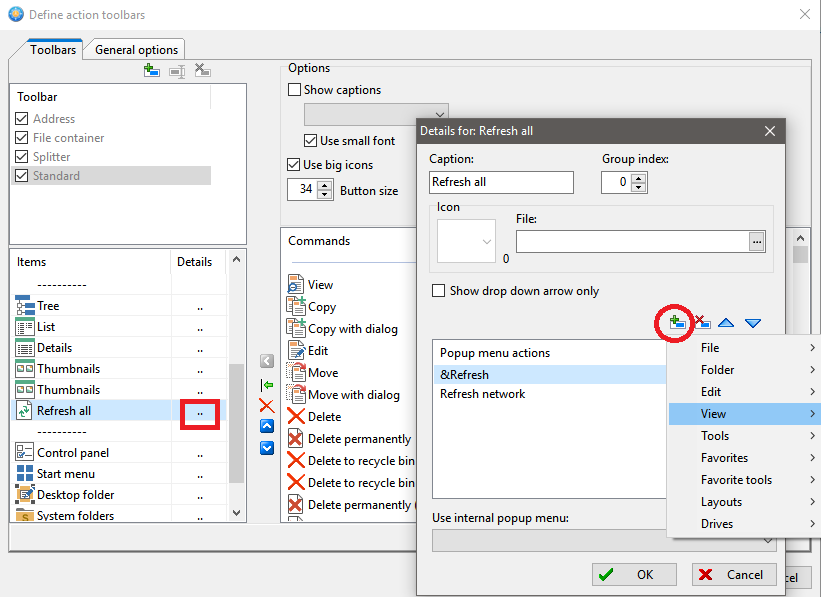
Task: Browse for icon file with ellipsis button
Action: click(x=757, y=241)
